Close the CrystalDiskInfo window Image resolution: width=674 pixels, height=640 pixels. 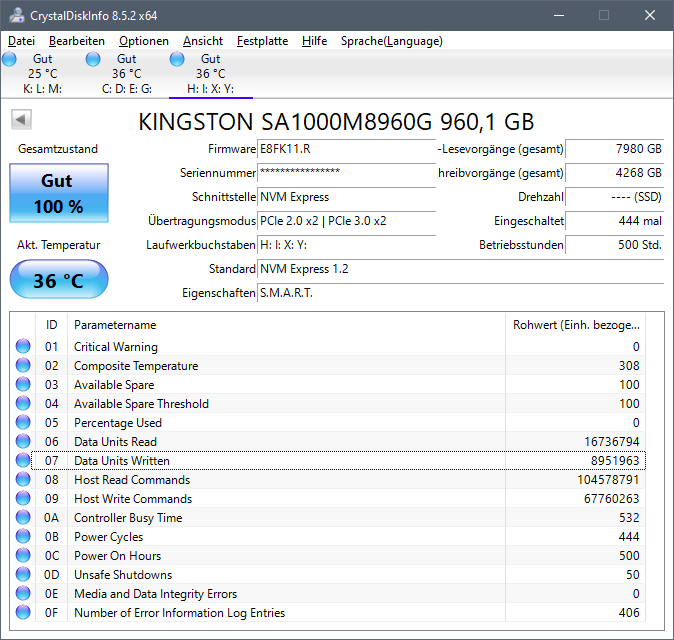coord(649,15)
